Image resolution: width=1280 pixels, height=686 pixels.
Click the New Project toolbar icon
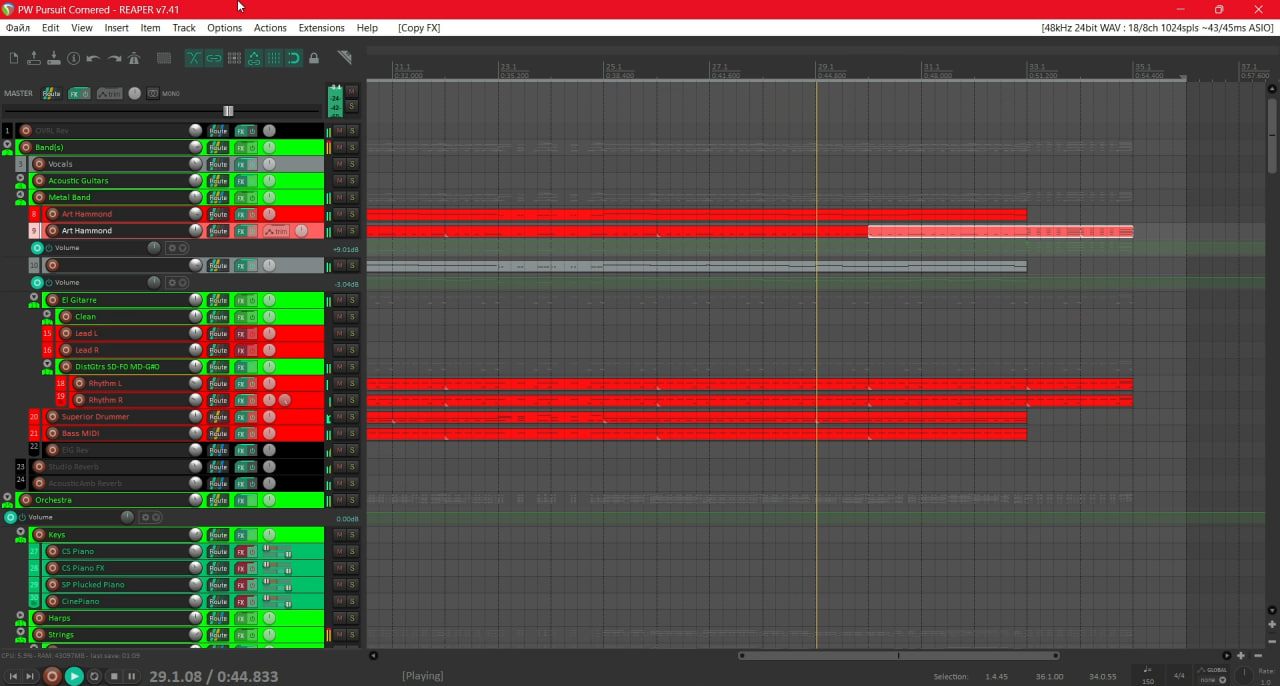(13, 59)
